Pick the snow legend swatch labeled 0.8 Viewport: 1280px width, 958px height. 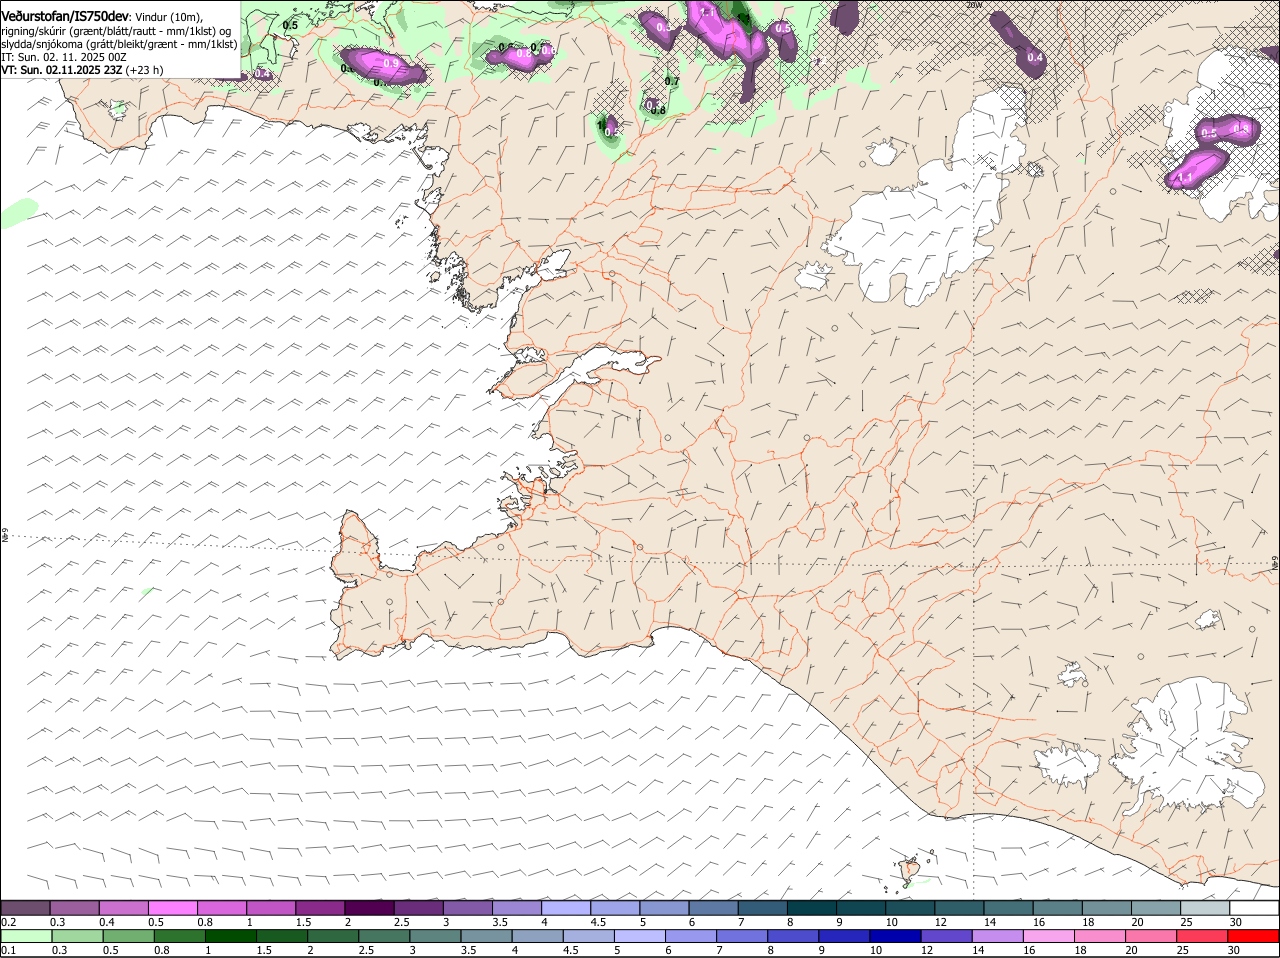point(221,907)
